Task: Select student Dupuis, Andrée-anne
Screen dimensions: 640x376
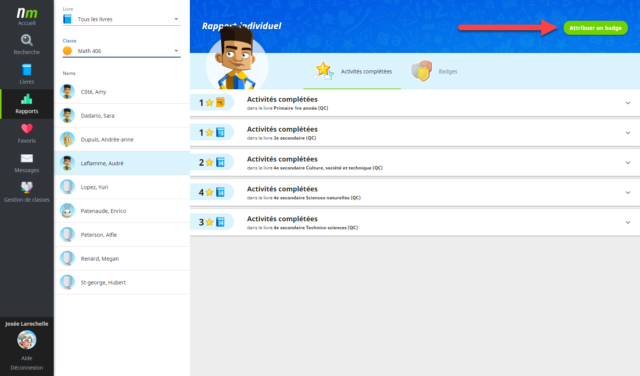Action: coord(122,139)
